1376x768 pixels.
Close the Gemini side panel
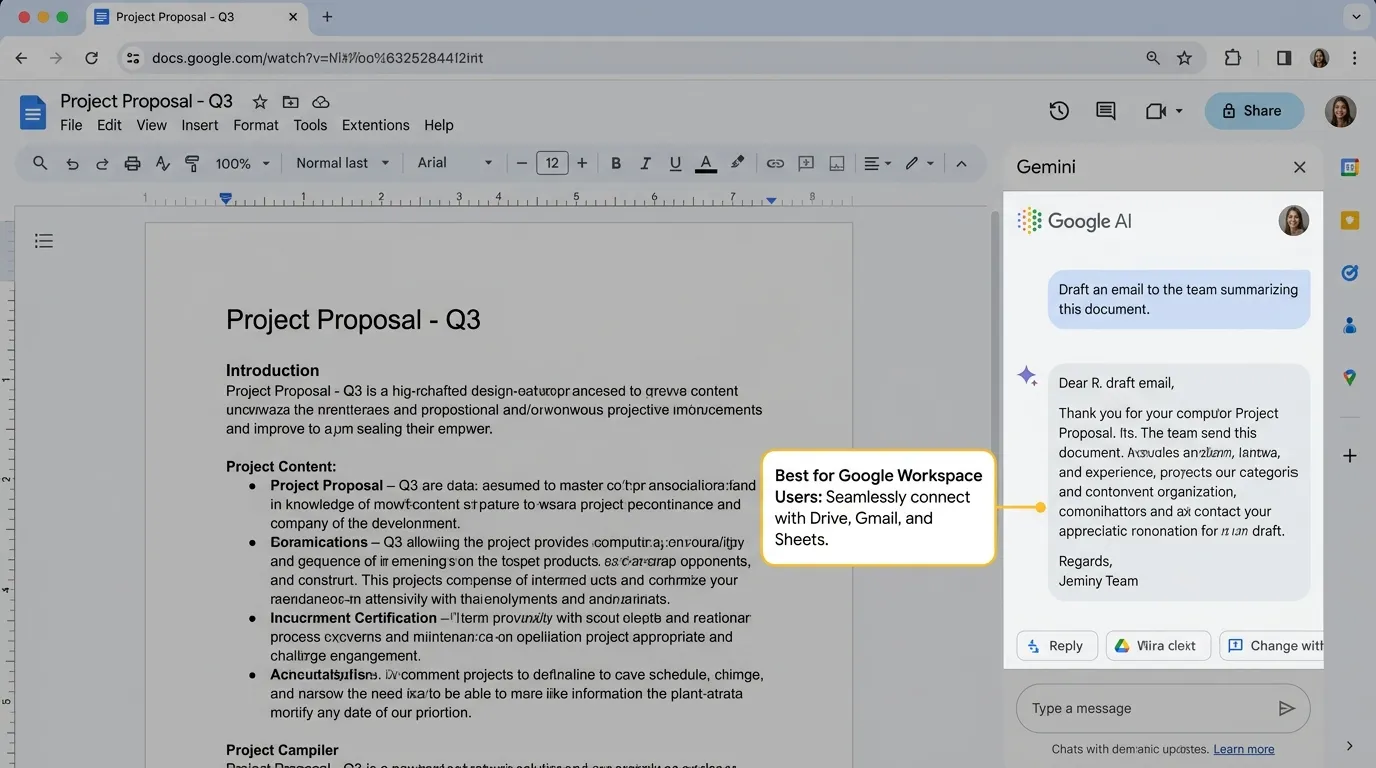[x=1299, y=167]
